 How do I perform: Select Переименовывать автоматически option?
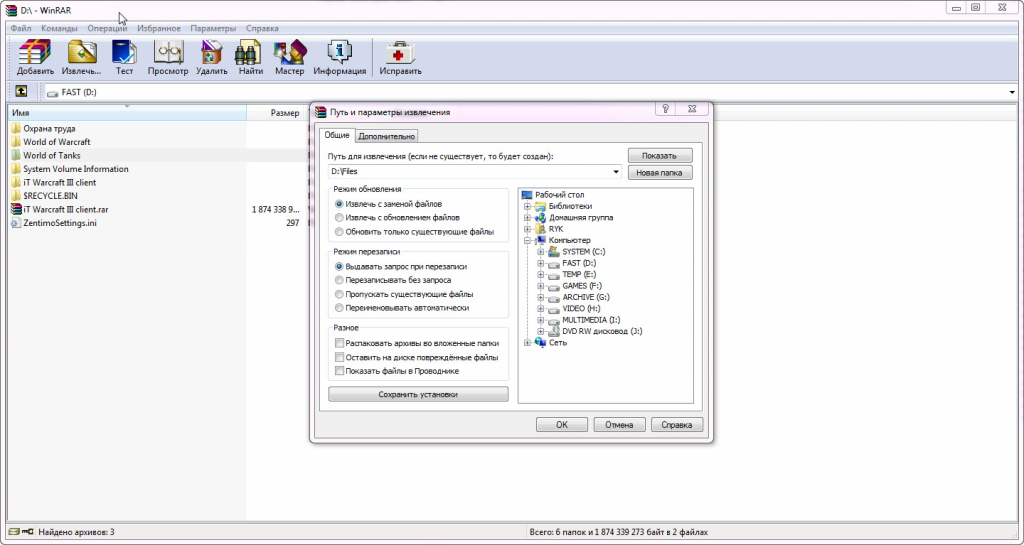pos(402,307)
